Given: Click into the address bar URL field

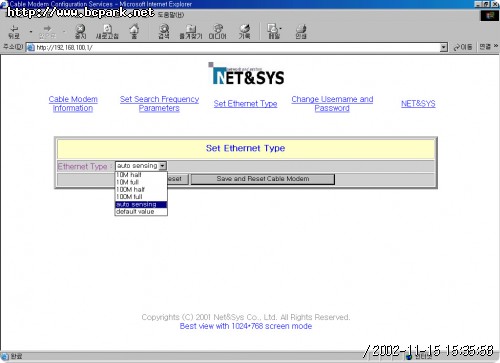Looking at the screenshot, I should pyautogui.click(x=237, y=48).
